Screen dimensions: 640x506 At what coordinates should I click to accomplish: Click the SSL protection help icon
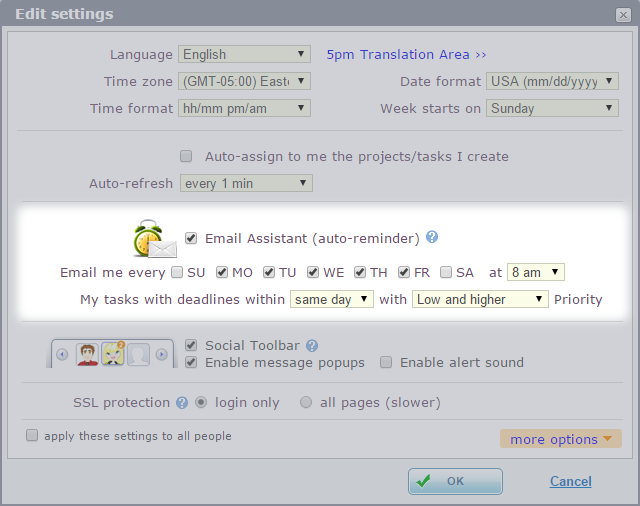click(182, 403)
